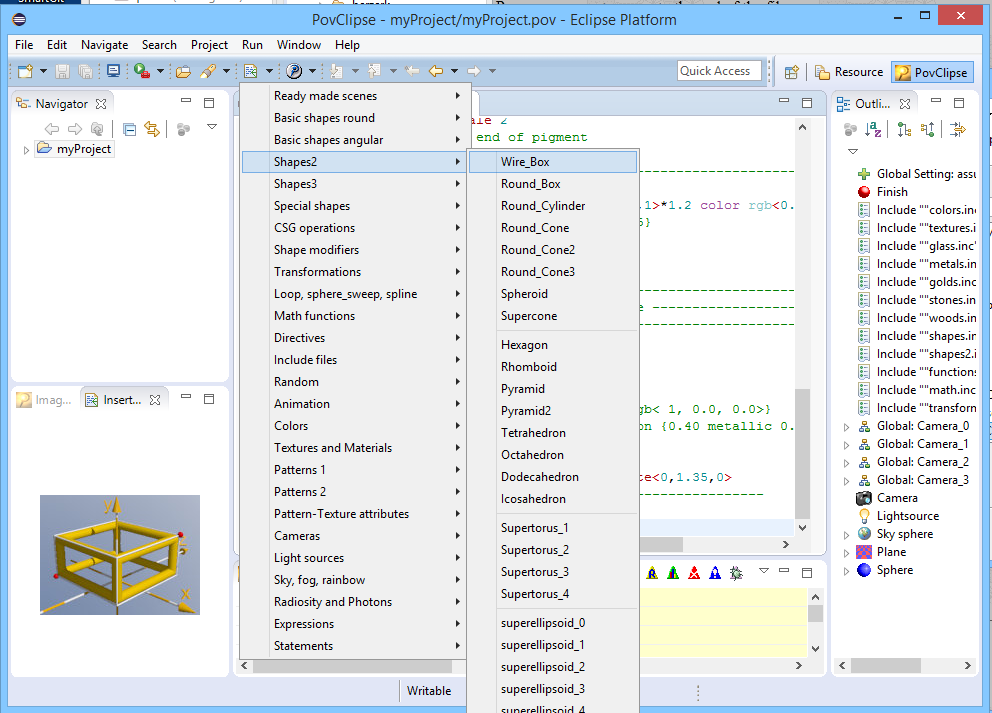992x713 pixels.
Task: Select Dodecahedron shape entry
Action: [x=553, y=477]
